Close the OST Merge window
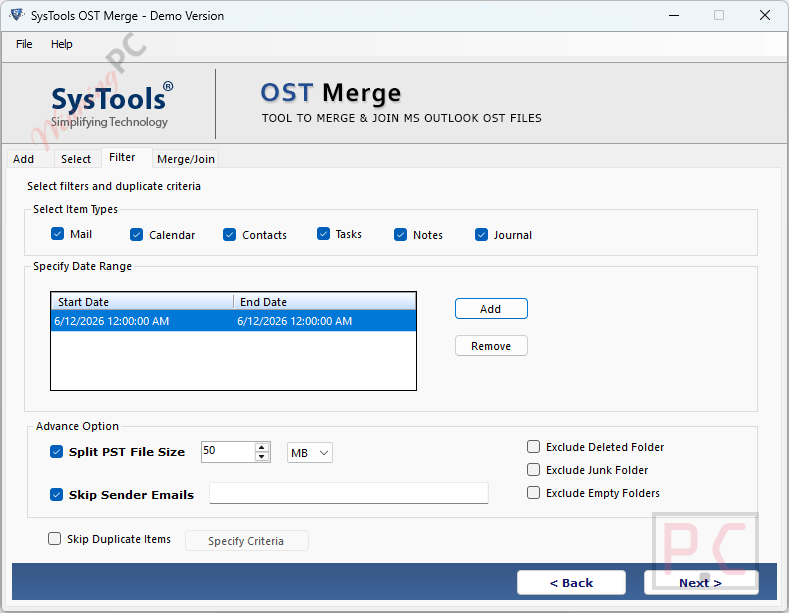789x613 pixels. (x=765, y=16)
